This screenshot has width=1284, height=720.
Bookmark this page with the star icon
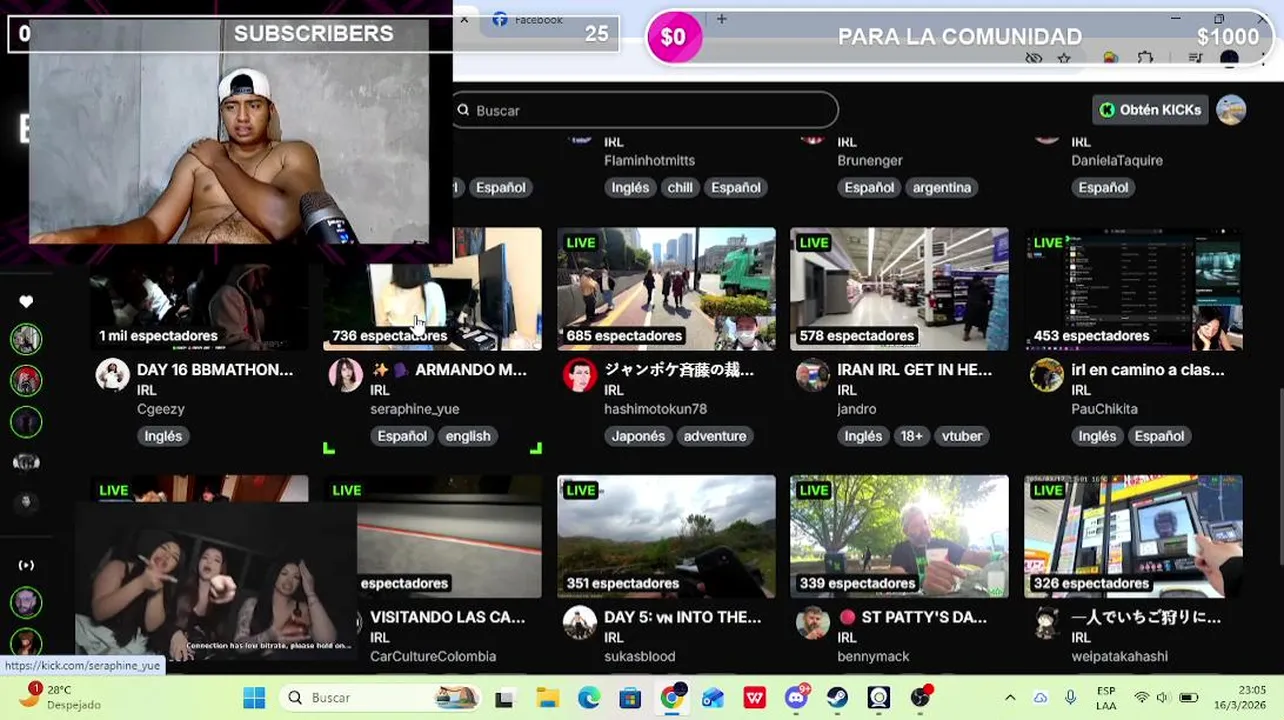coord(1064,59)
